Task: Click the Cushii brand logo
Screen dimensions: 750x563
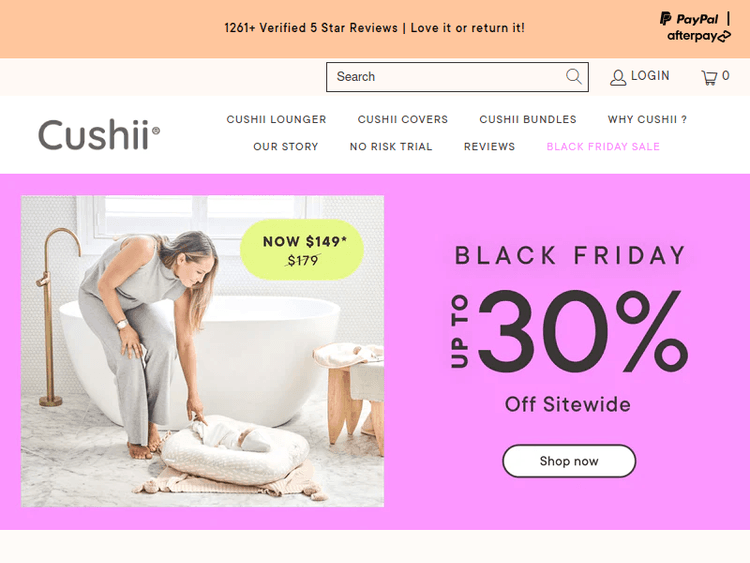Action: point(99,134)
